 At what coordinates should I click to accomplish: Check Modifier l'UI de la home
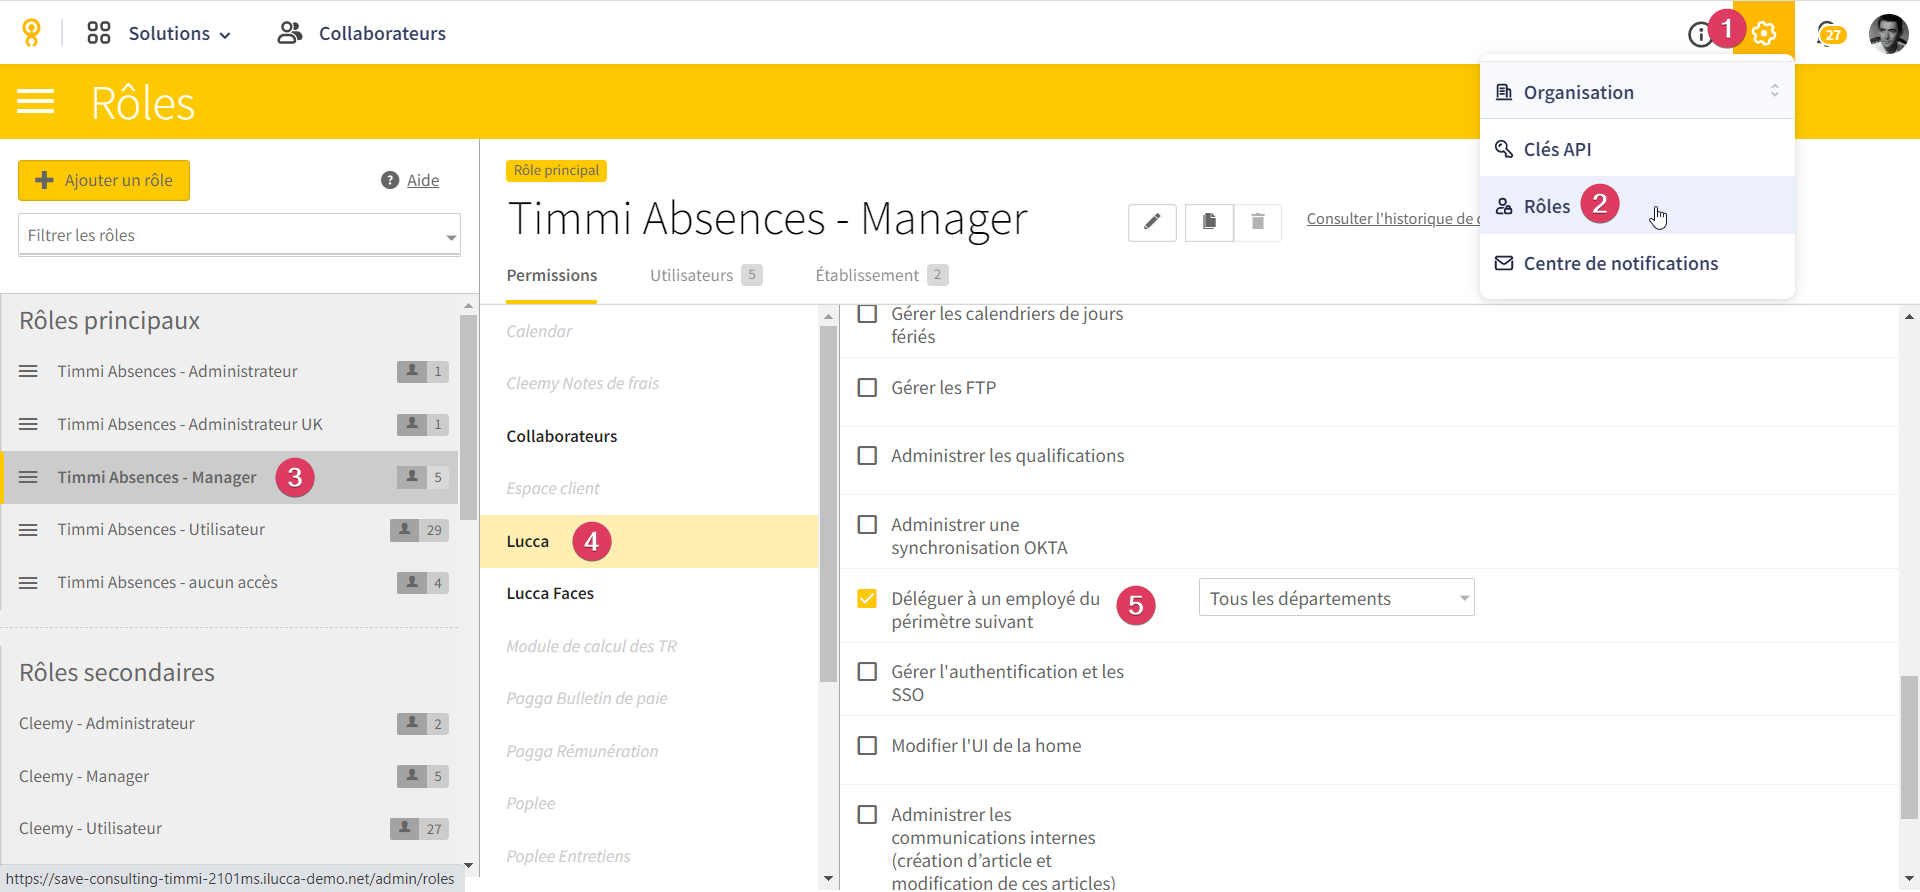[868, 745]
